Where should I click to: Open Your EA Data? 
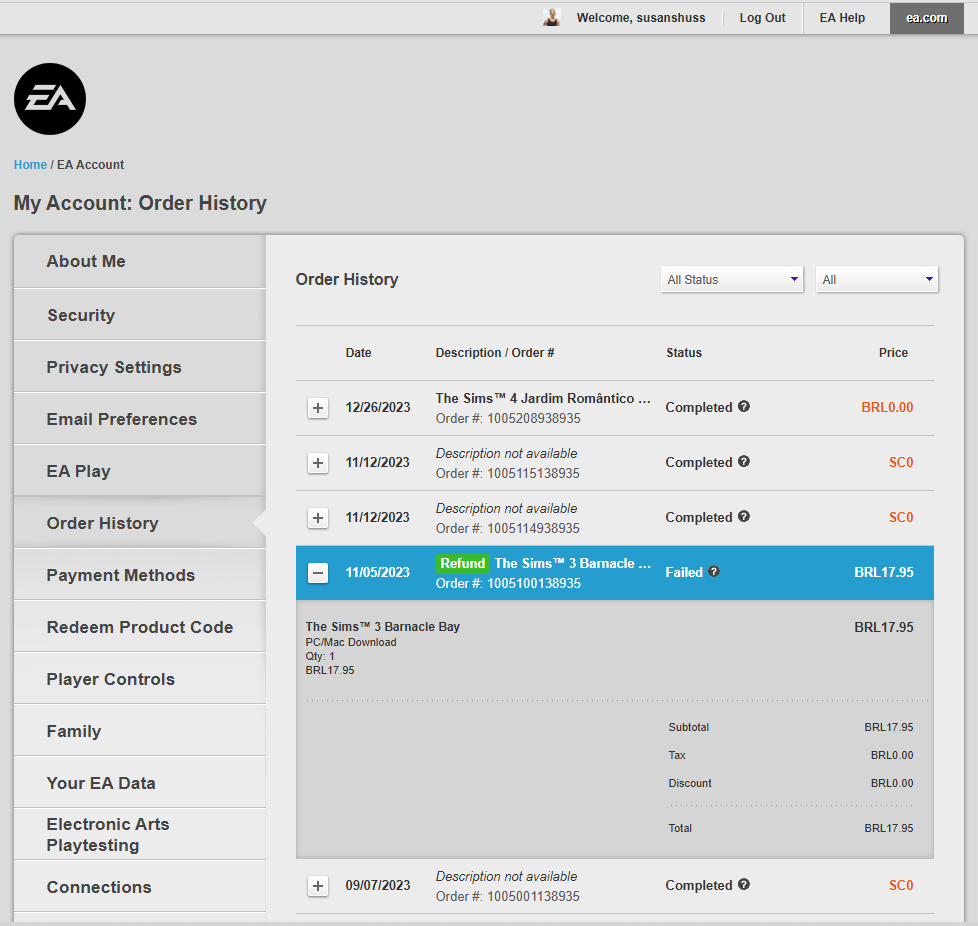click(140, 783)
